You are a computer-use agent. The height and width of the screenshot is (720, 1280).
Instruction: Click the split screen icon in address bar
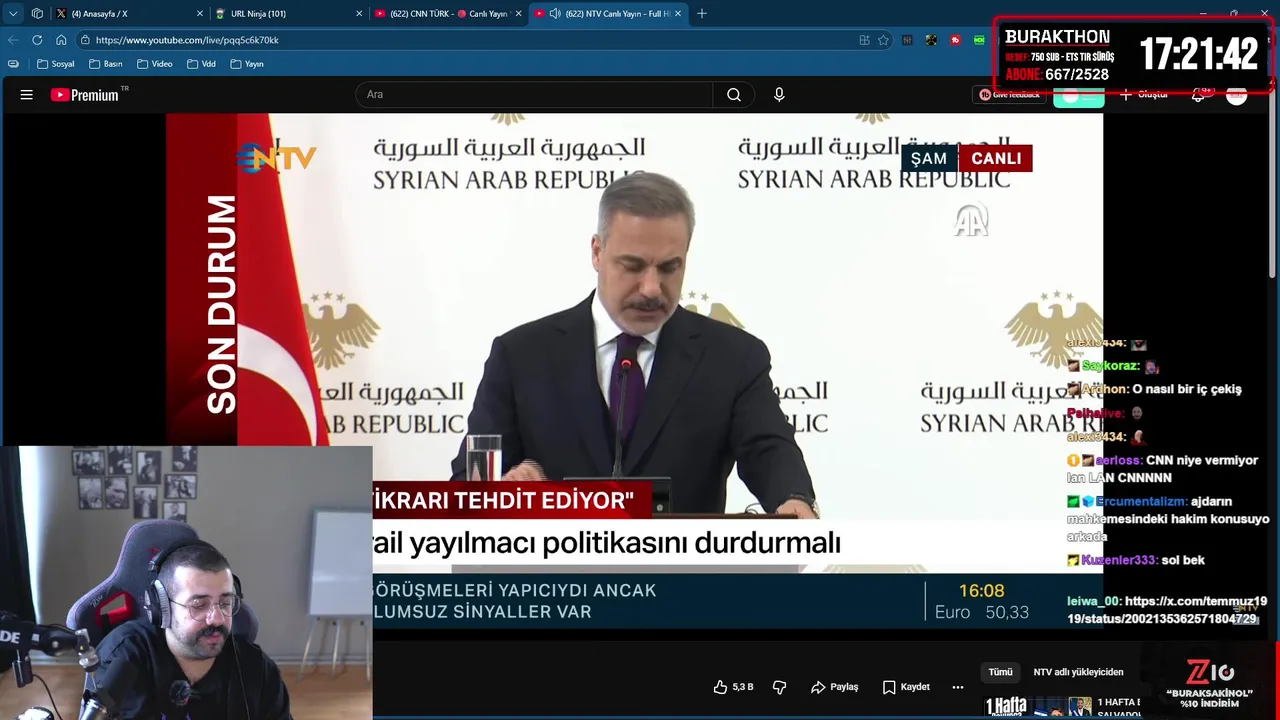point(864,40)
